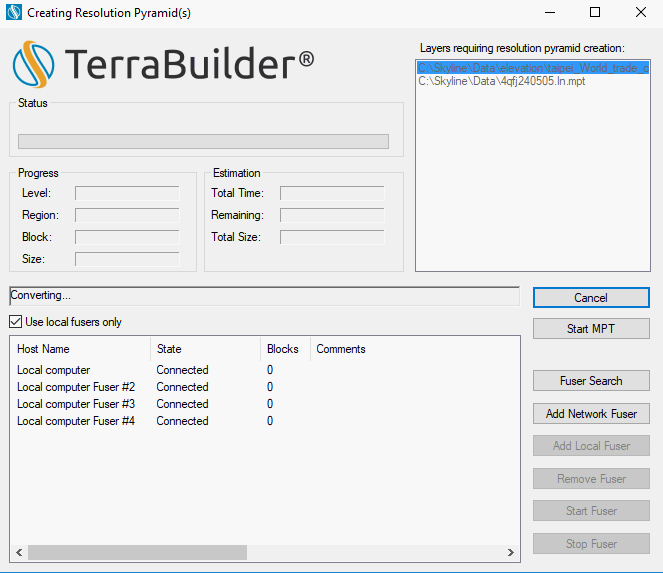Click Connected state of Fuser #2
The width and height of the screenshot is (663, 573).
[182, 387]
